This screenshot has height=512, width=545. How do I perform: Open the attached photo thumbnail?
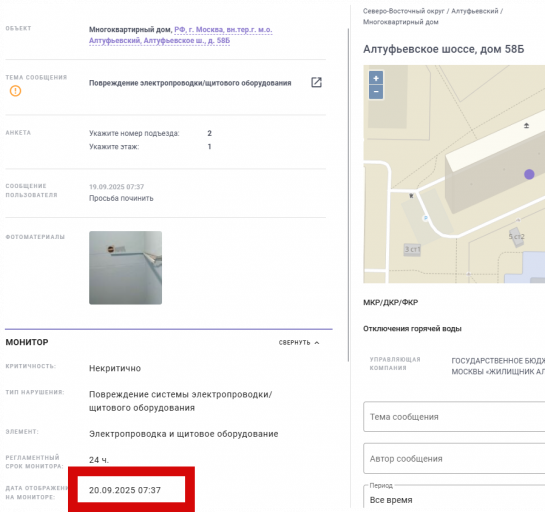125,268
